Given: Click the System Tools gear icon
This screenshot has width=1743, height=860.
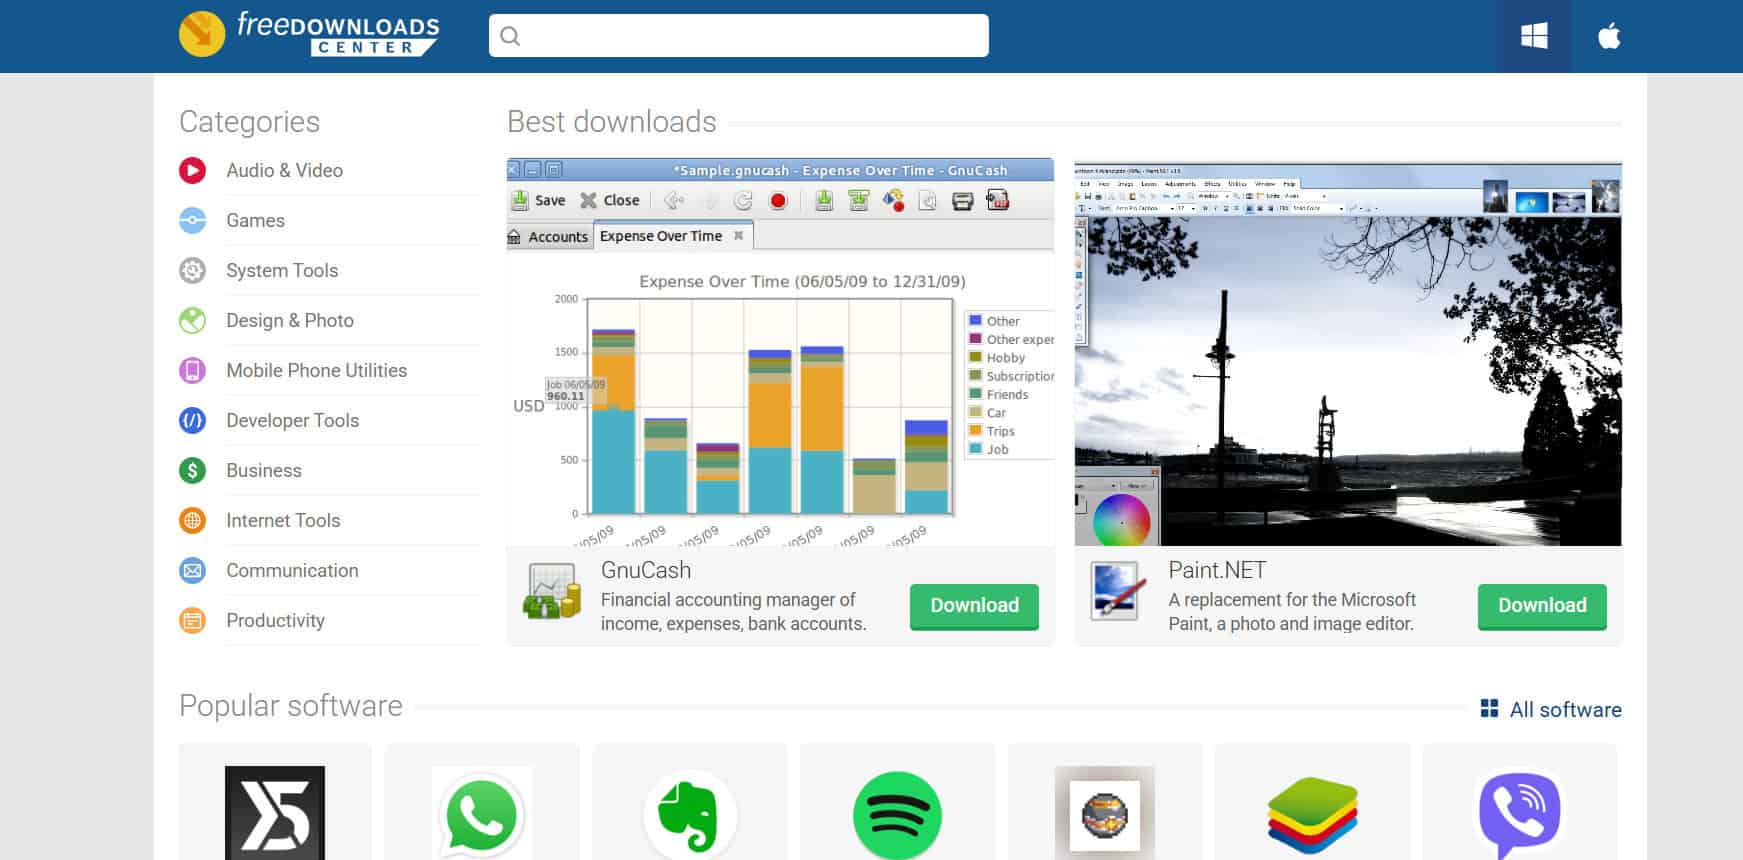Looking at the screenshot, I should pyautogui.click(x=192, y=270).
